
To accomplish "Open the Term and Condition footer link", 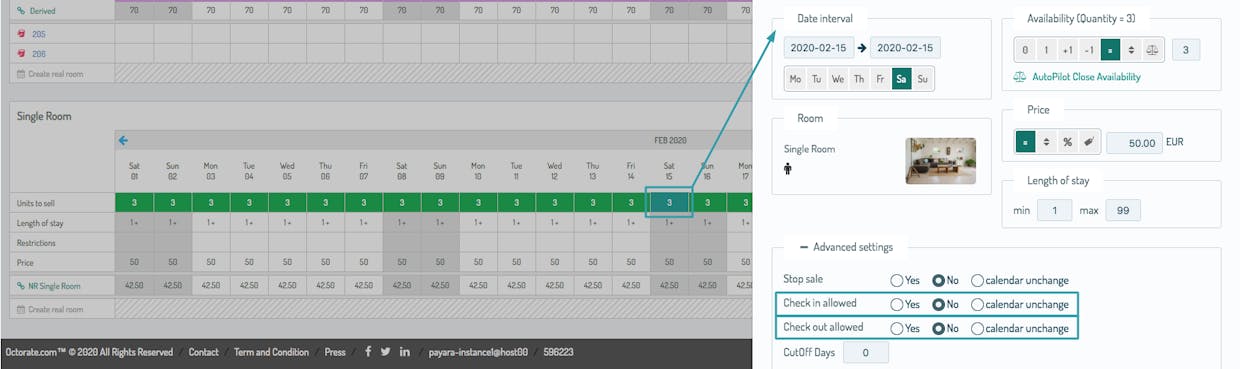I will pyautogui.click(x=271, y=352).
